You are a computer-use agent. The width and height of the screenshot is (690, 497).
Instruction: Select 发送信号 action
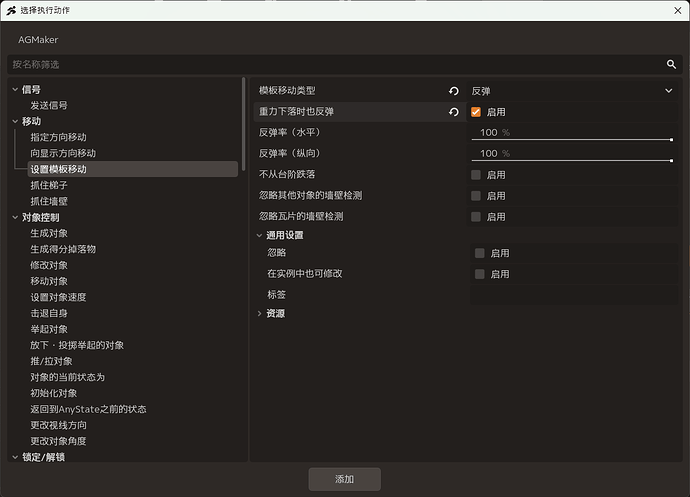coord(49,105)
